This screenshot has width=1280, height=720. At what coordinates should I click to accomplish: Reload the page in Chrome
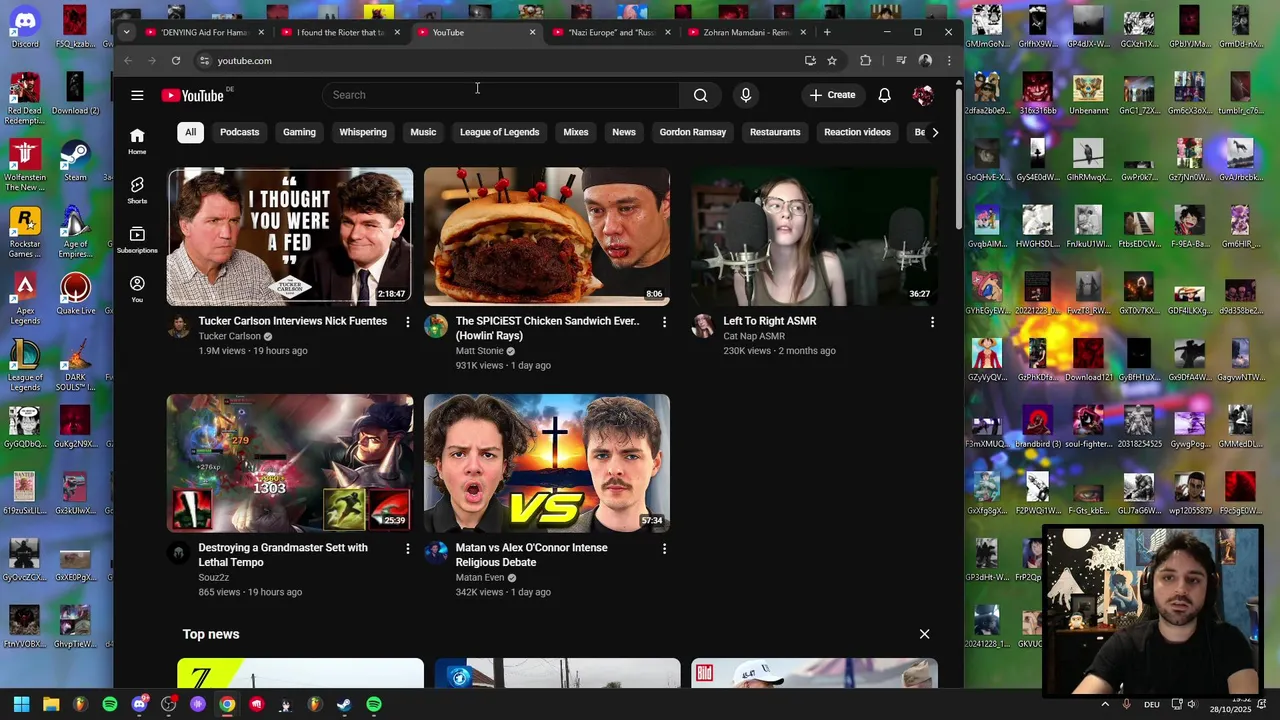[x=176, y=61]
